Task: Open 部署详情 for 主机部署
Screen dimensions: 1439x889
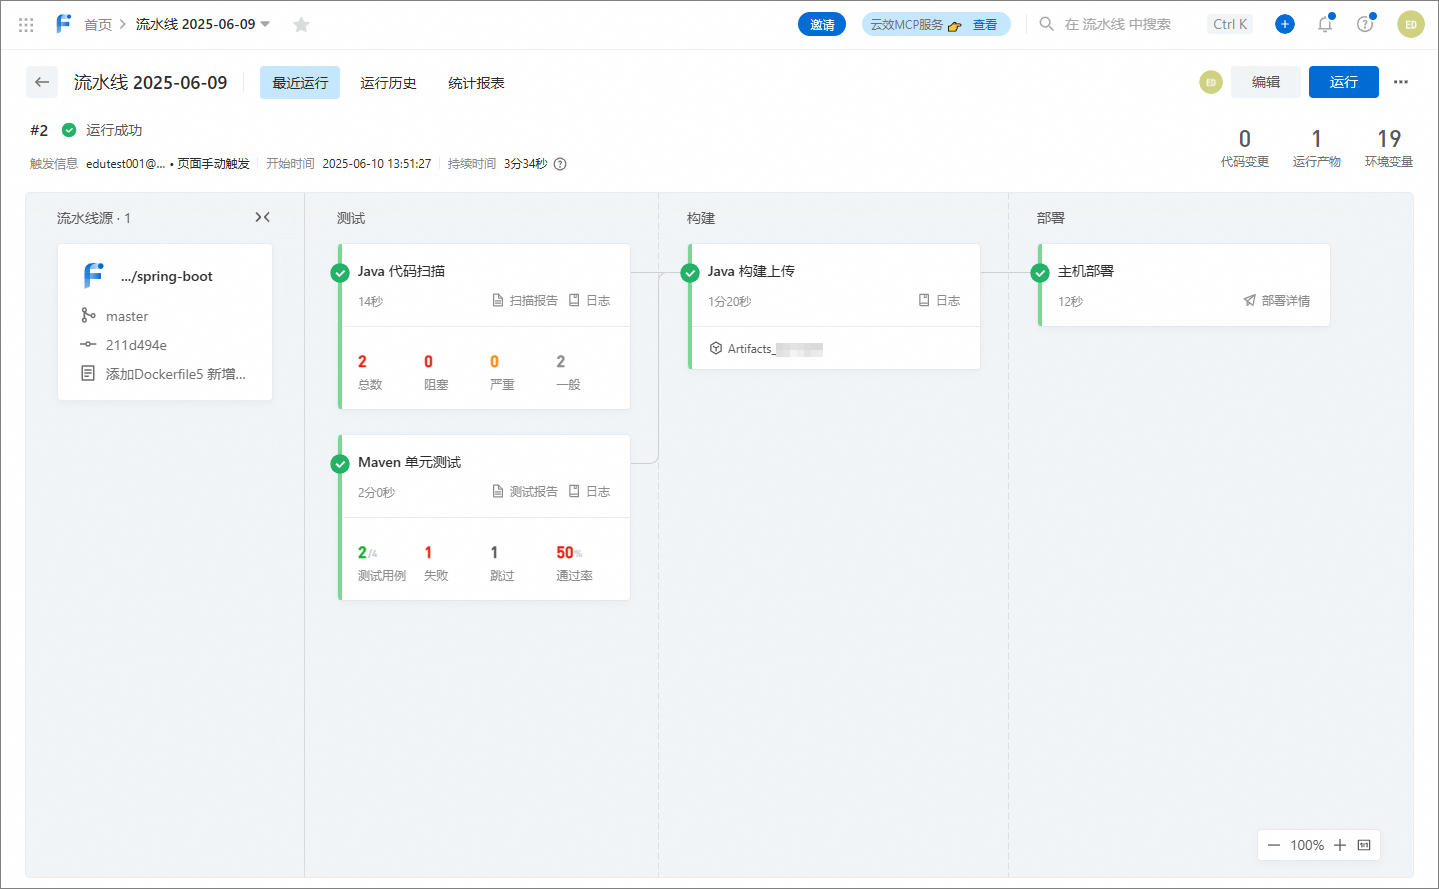Action: pyautogui.click(x=1276, y=300)
